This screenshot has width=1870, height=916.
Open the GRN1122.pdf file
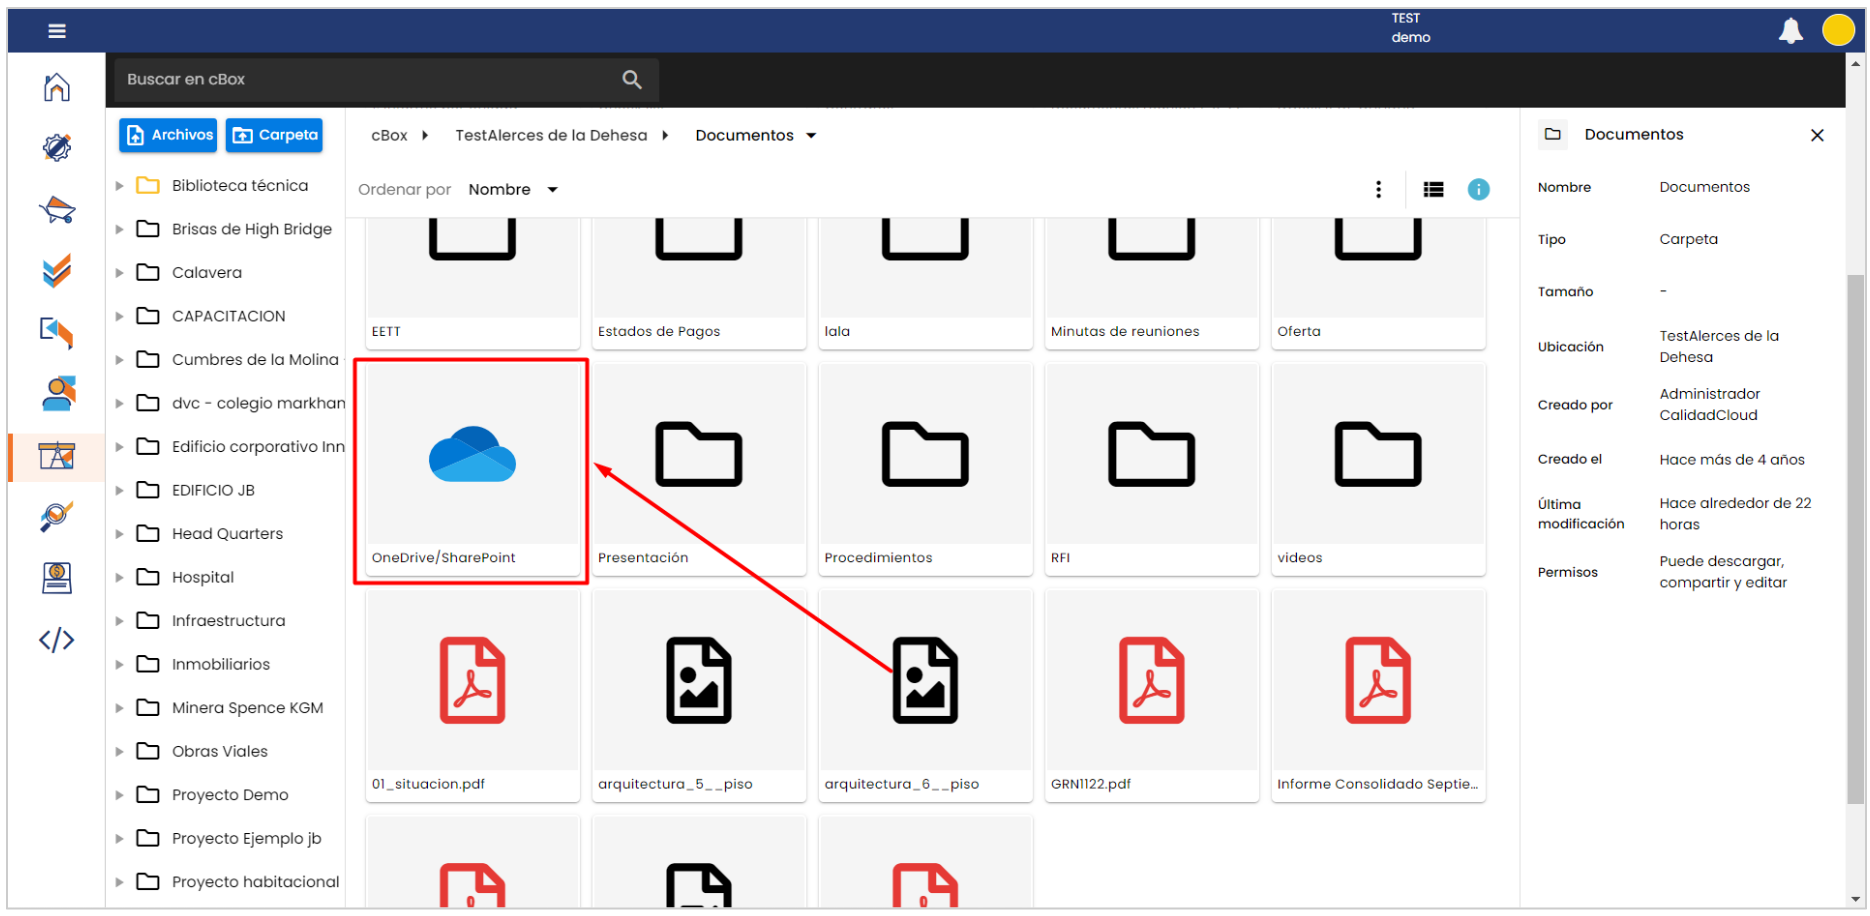pyautogui.click(x=1152, y=696)
